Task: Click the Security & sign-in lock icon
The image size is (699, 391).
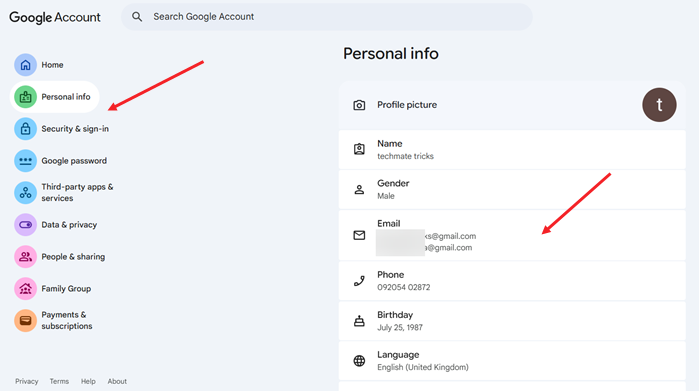Action: [25, 129]
